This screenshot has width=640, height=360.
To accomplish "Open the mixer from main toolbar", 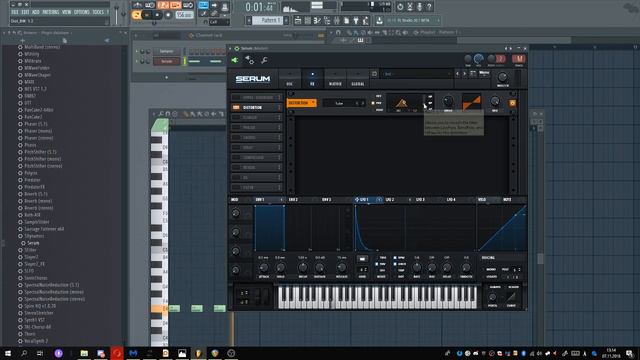I will [x=336, y=20].
